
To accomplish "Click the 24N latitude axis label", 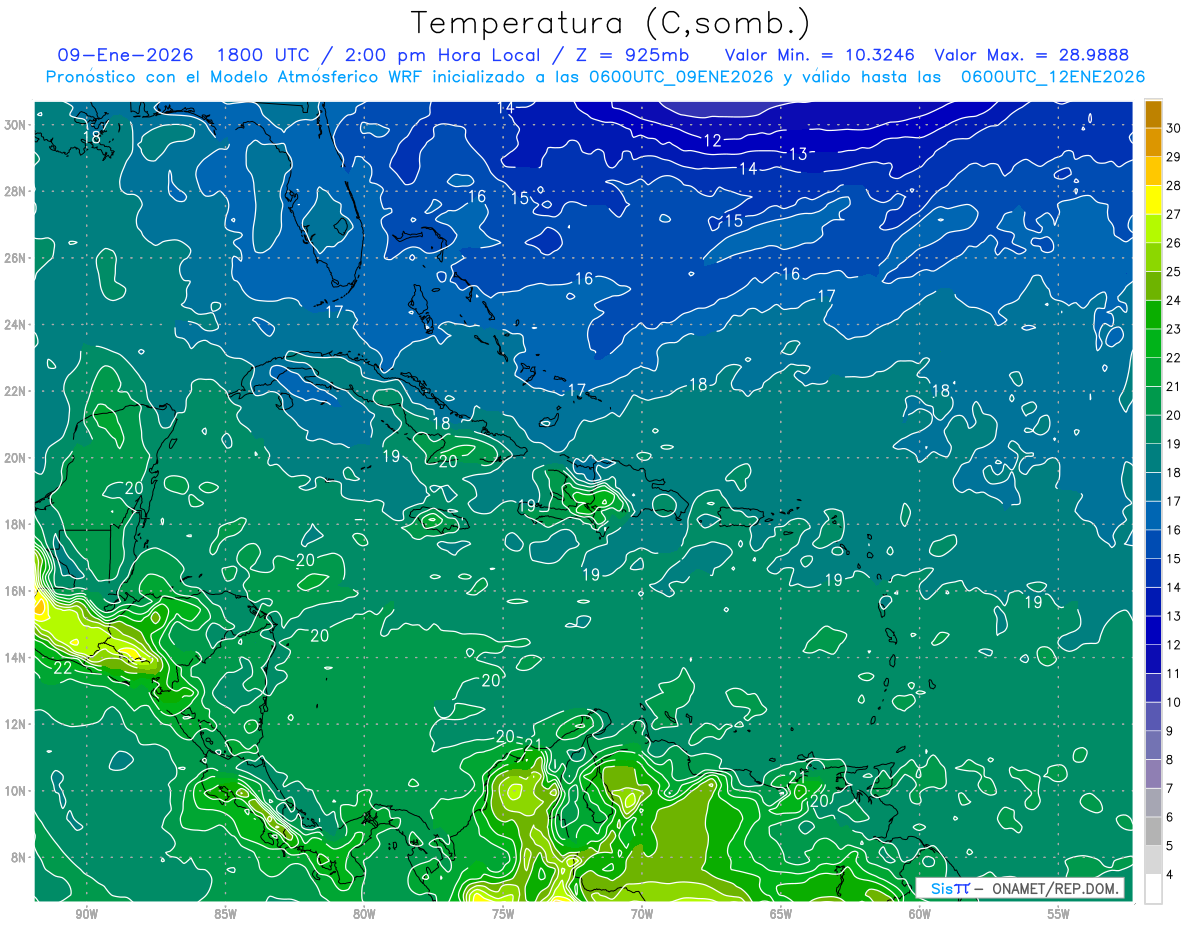I will (17, 325).
